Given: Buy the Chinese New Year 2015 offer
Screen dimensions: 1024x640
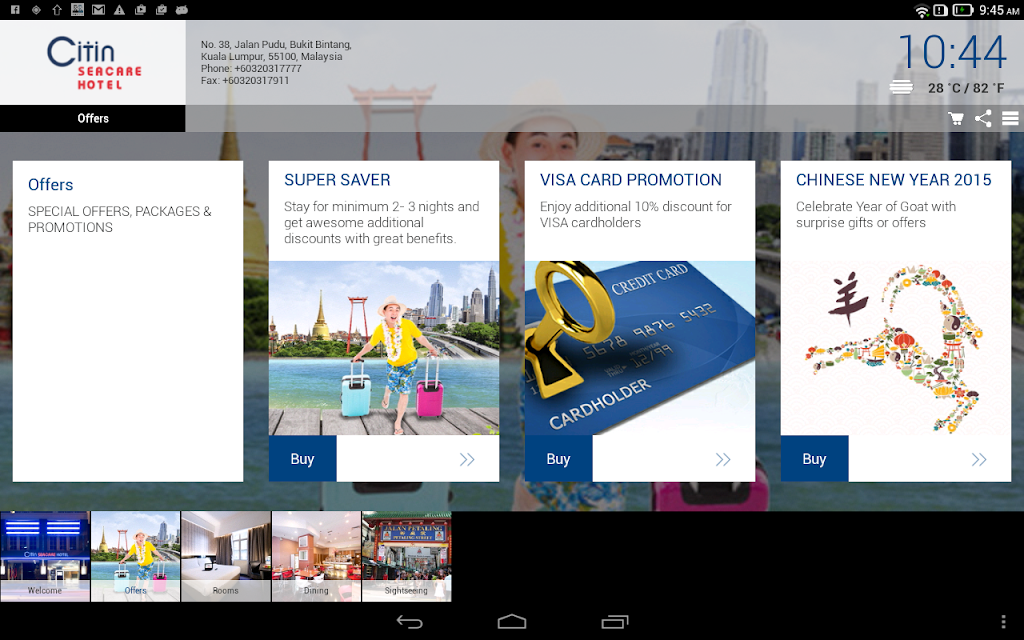Looking at the screenshot, I should click(814, 459).
